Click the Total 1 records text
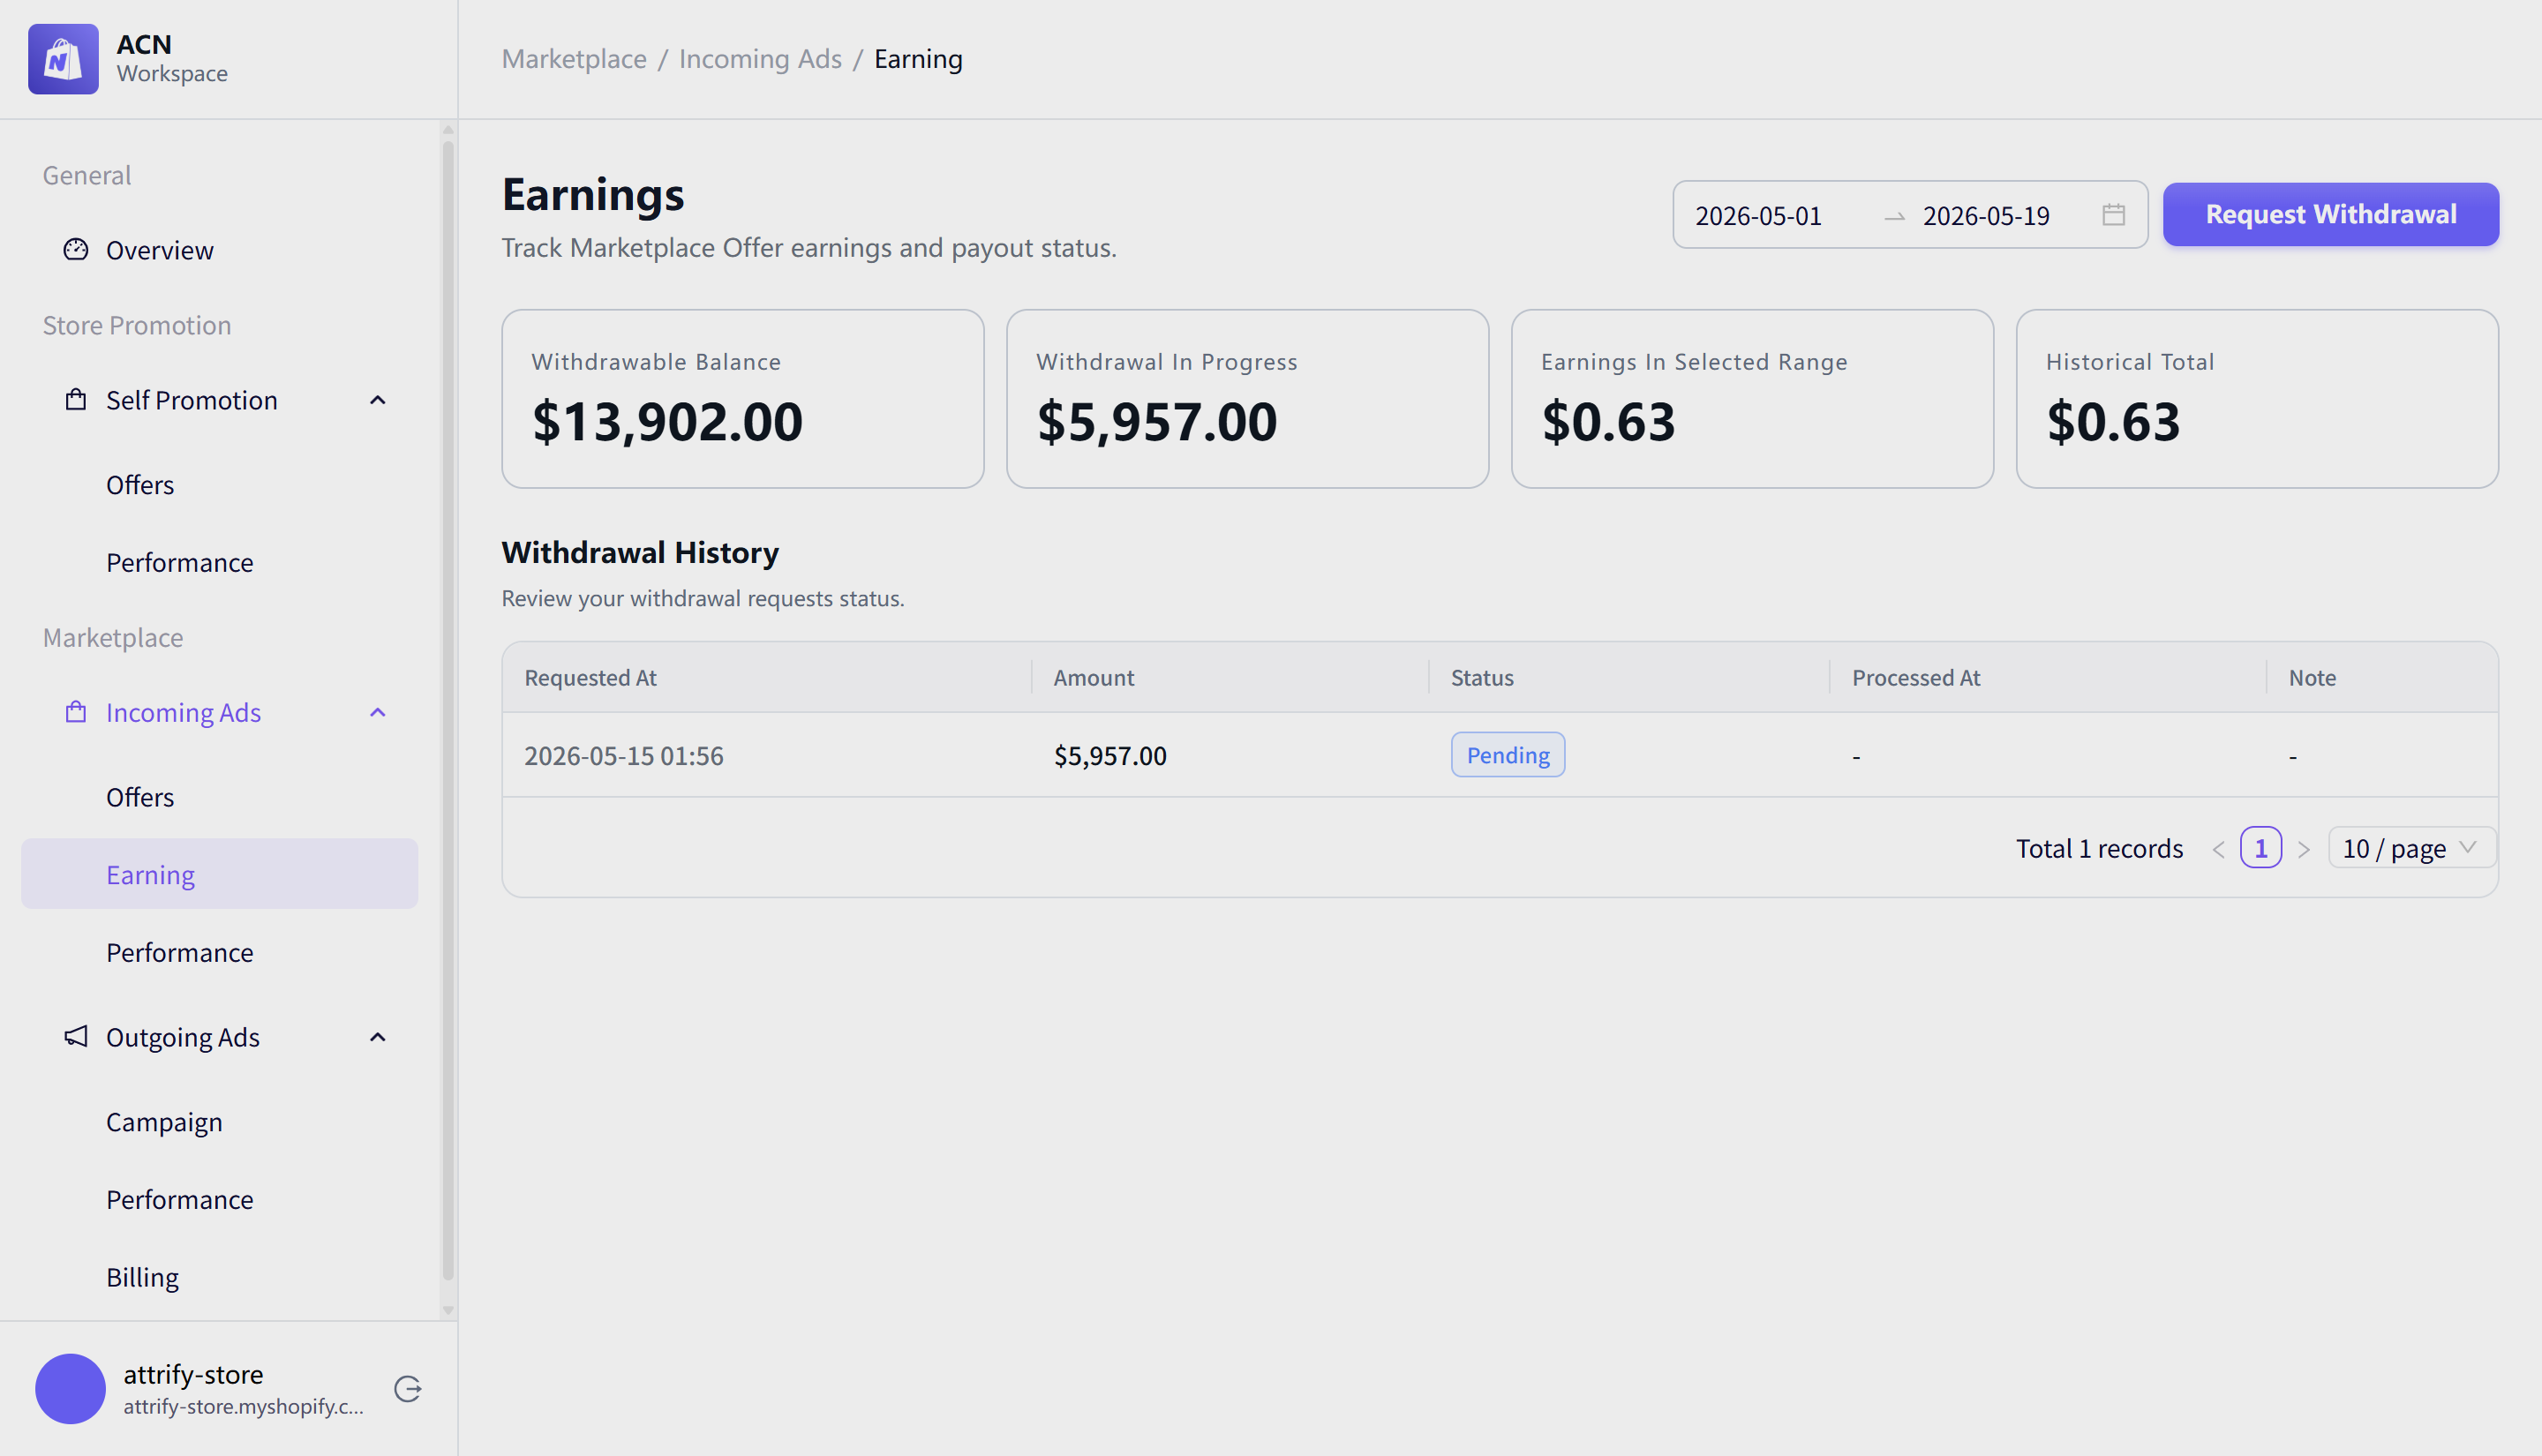 point(2099,849)
